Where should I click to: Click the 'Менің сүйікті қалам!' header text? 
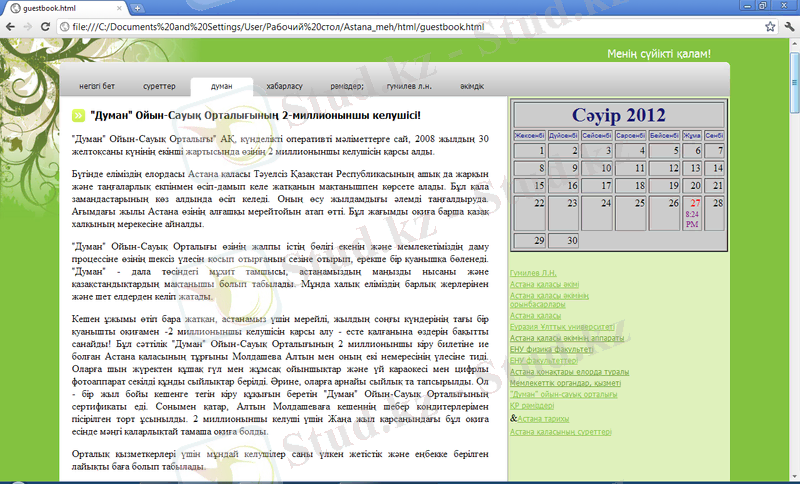(659, 54)
